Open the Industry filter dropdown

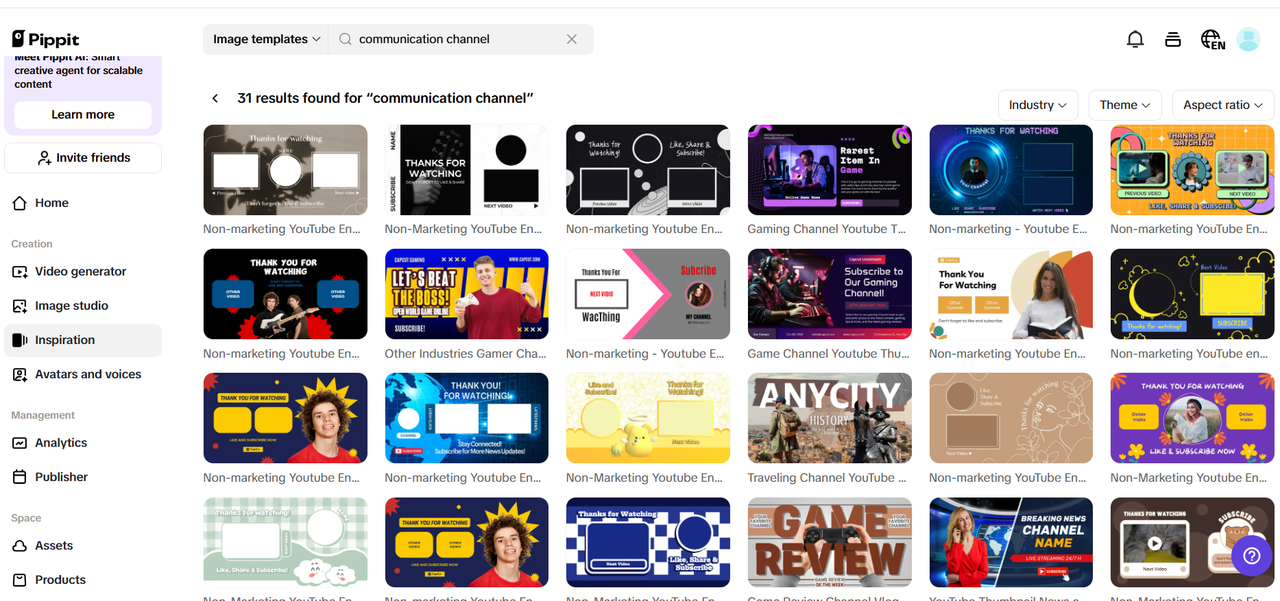(x=1037, y=104)
